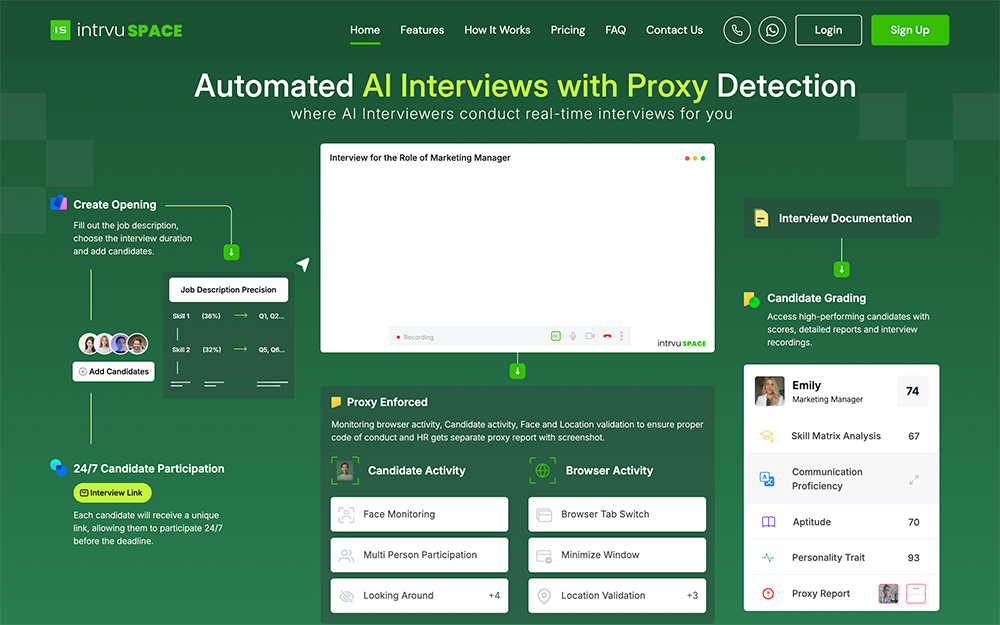The width and height of the screenshot is (1000, 625).
Task: End the call with red hang-up icon
Action: (x=607, y=336)
